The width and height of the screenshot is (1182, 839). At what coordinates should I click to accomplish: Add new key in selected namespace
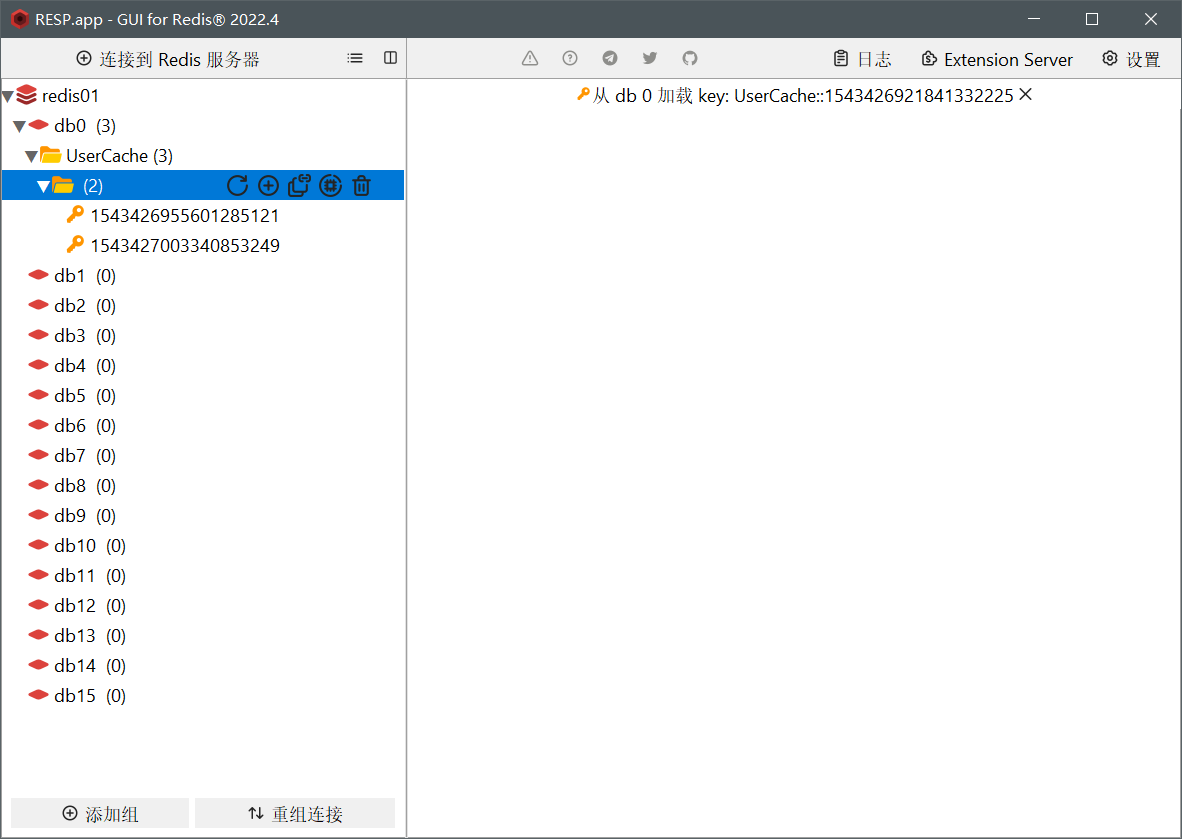268,185
